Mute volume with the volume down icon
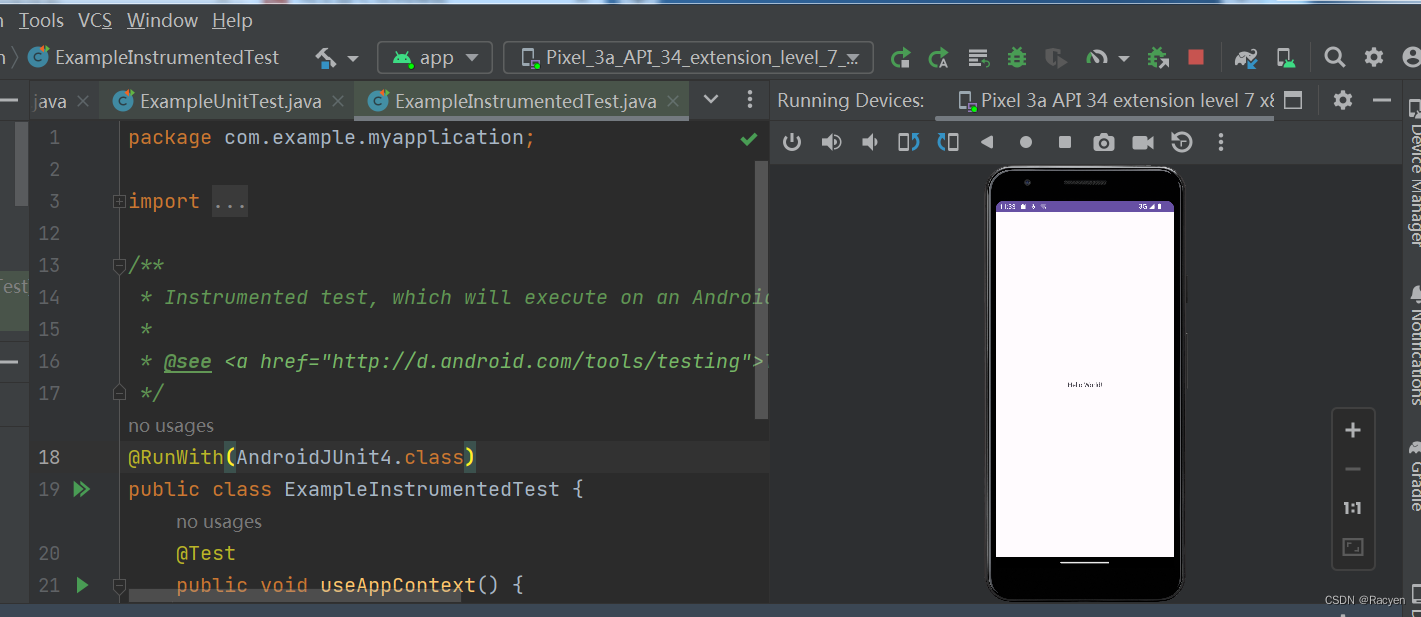 [870, 142]
